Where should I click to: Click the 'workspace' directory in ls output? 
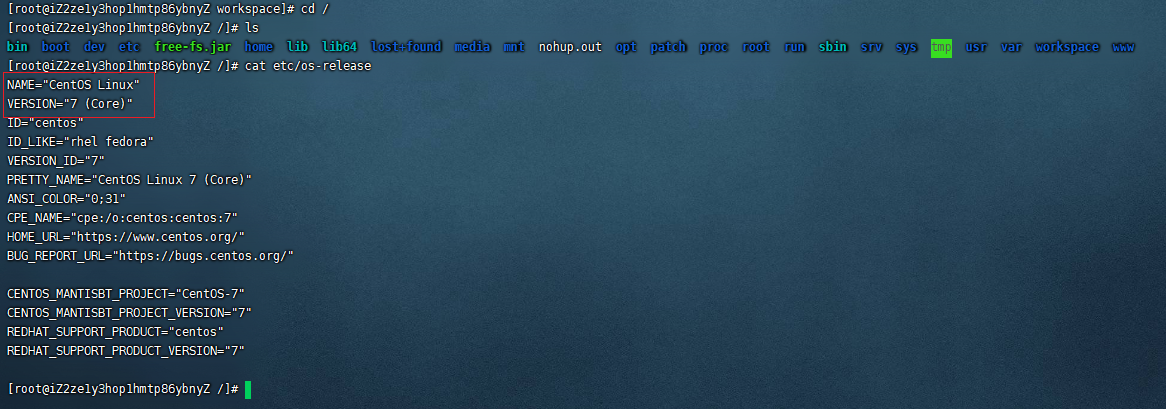(1067, 47)
